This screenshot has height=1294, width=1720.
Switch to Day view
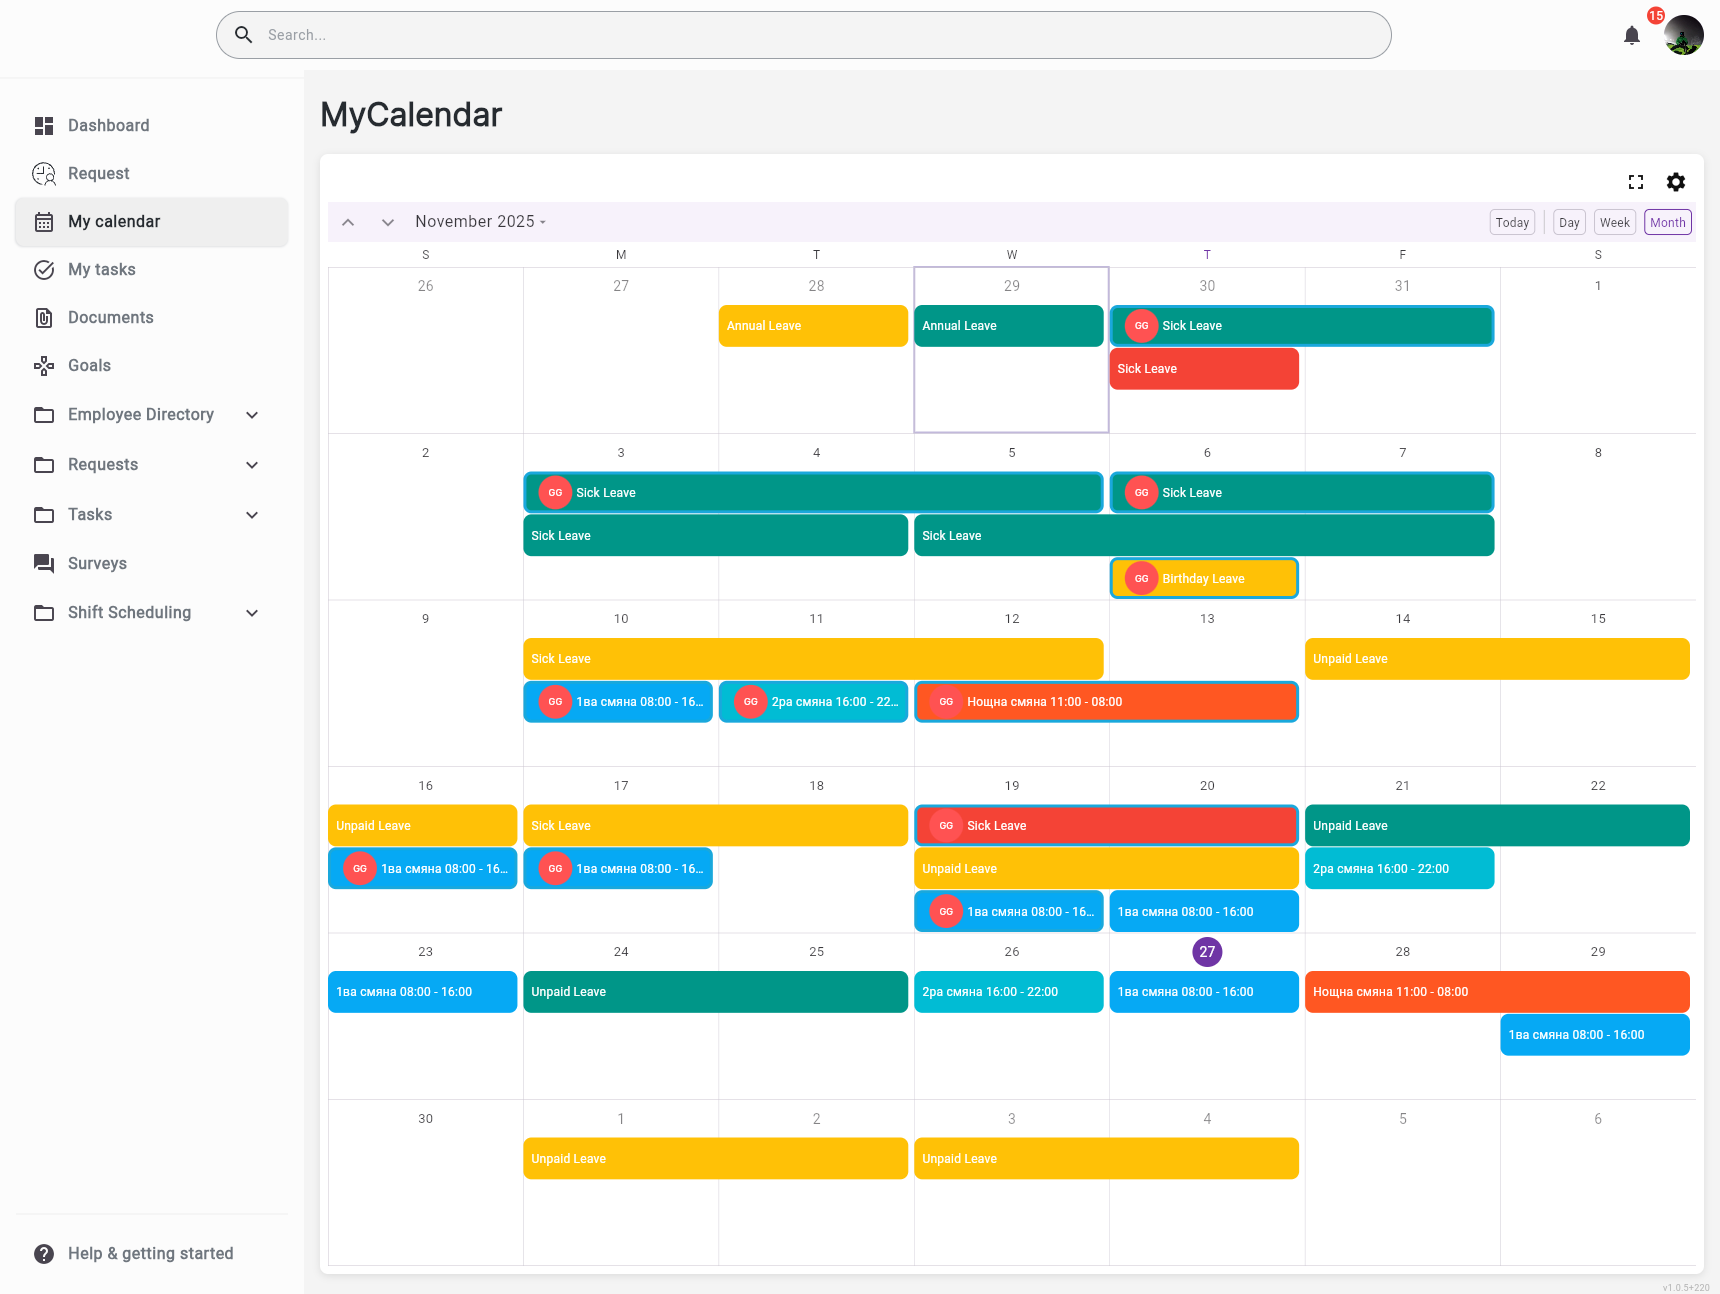point(1569,223)
